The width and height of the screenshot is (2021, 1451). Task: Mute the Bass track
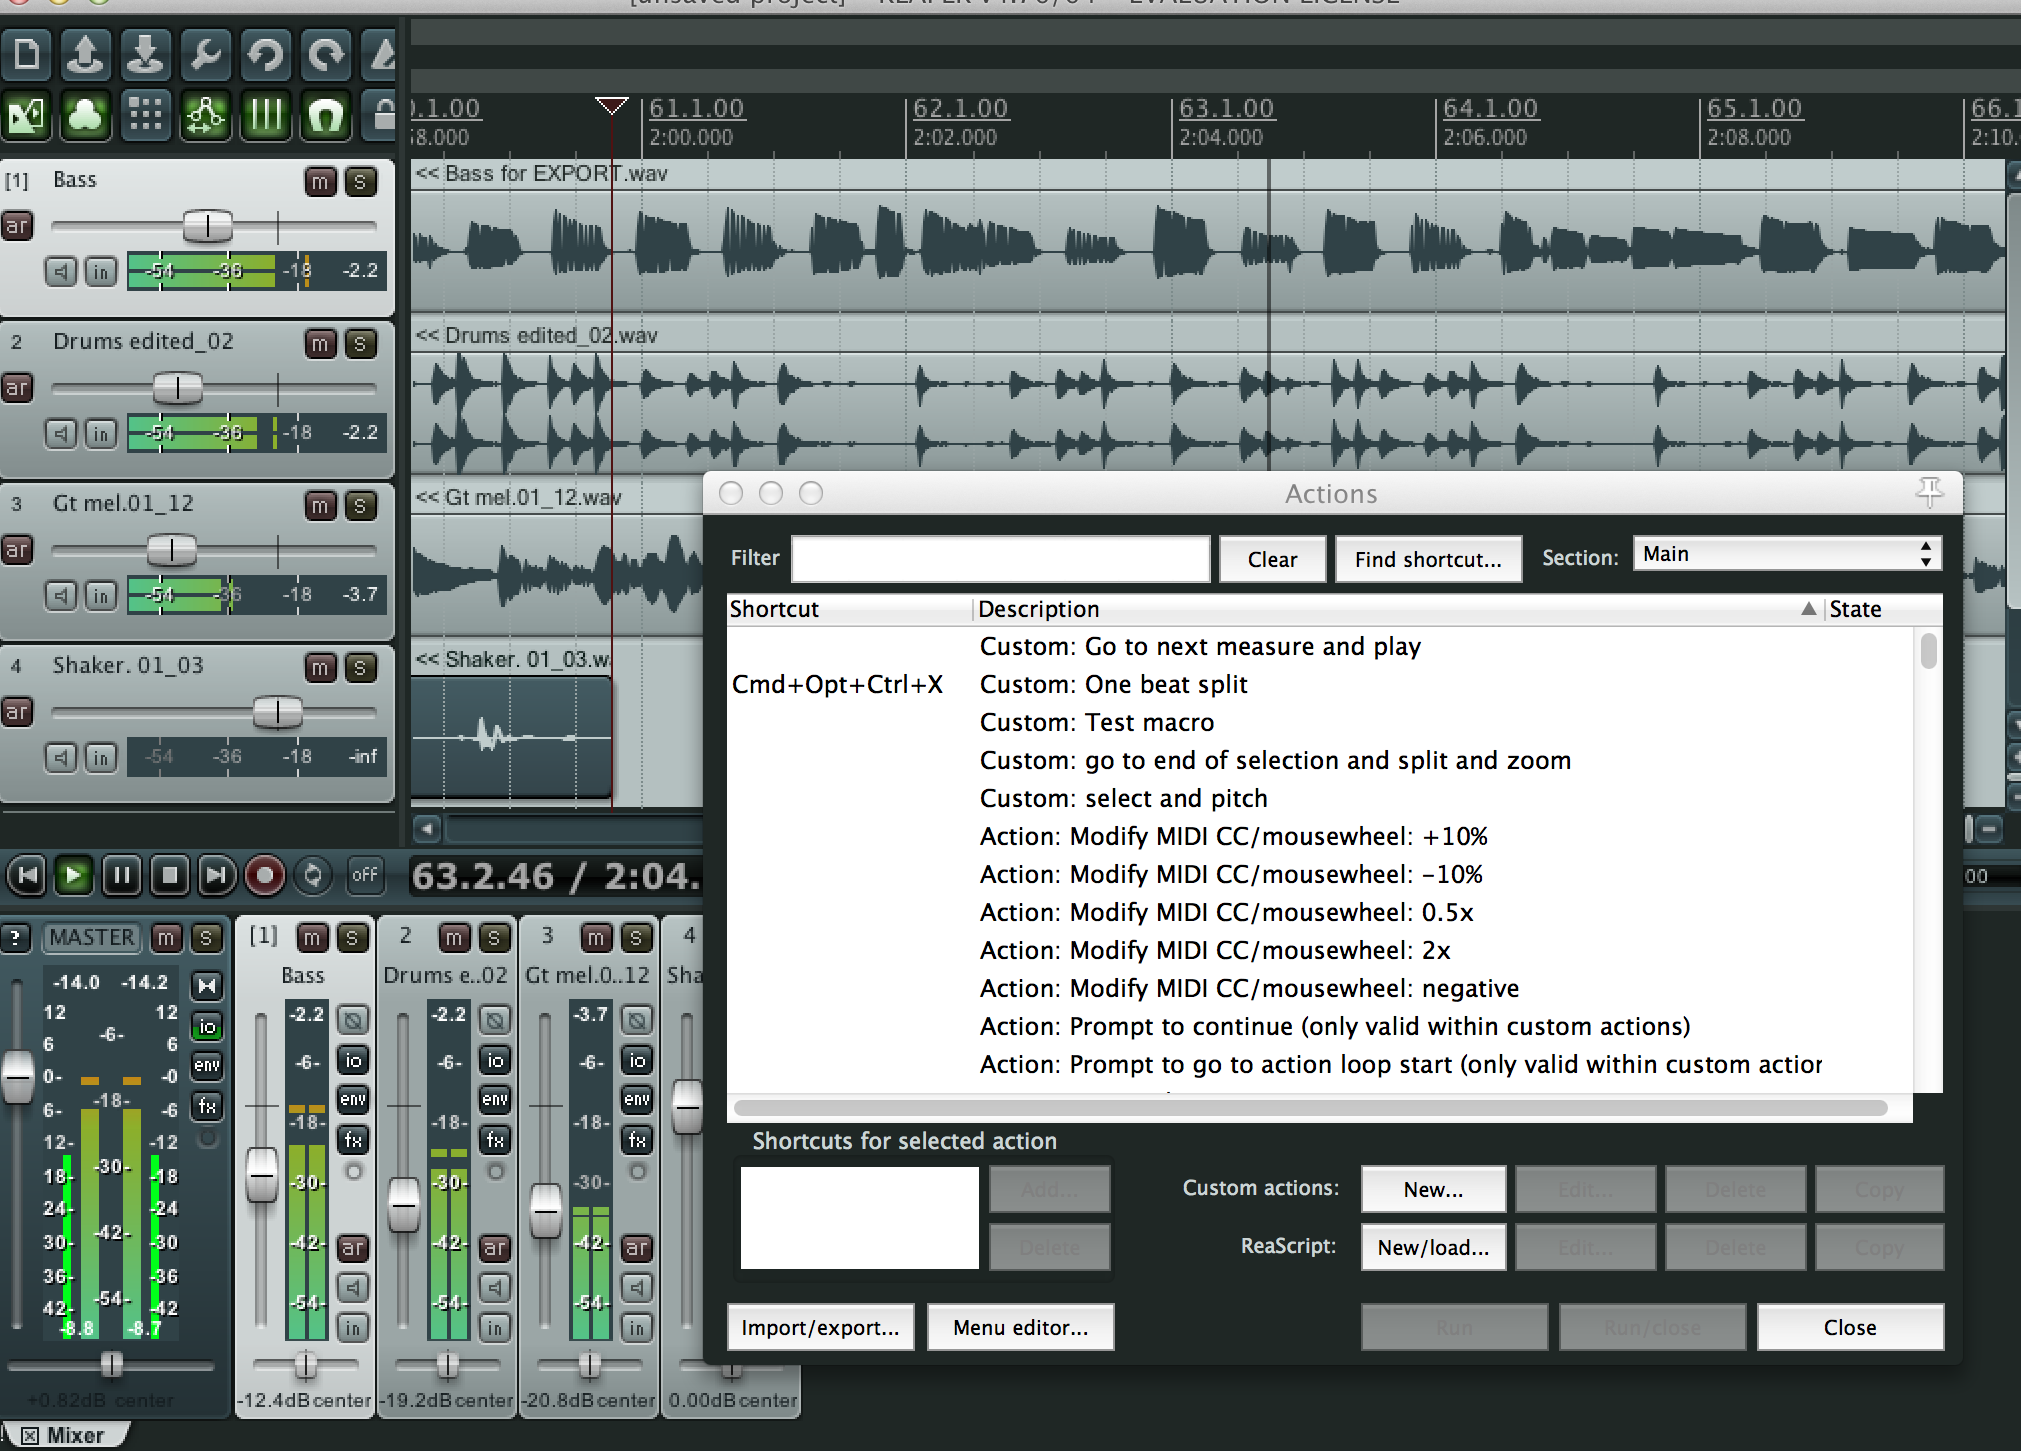click(x=320, y=181)
